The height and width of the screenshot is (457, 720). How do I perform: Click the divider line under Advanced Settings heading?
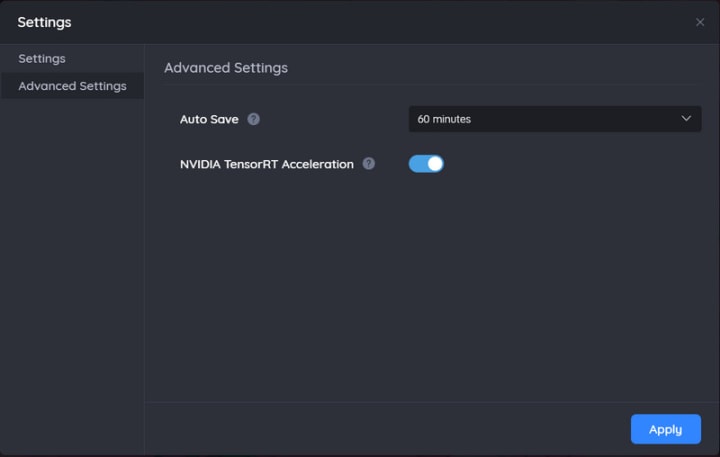pyautogui.click(x=432, y=84)
